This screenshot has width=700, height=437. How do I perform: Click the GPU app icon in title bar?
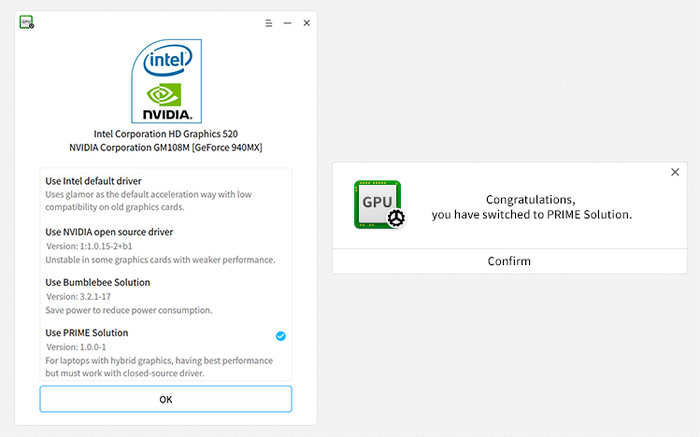(x=27, y=22)
